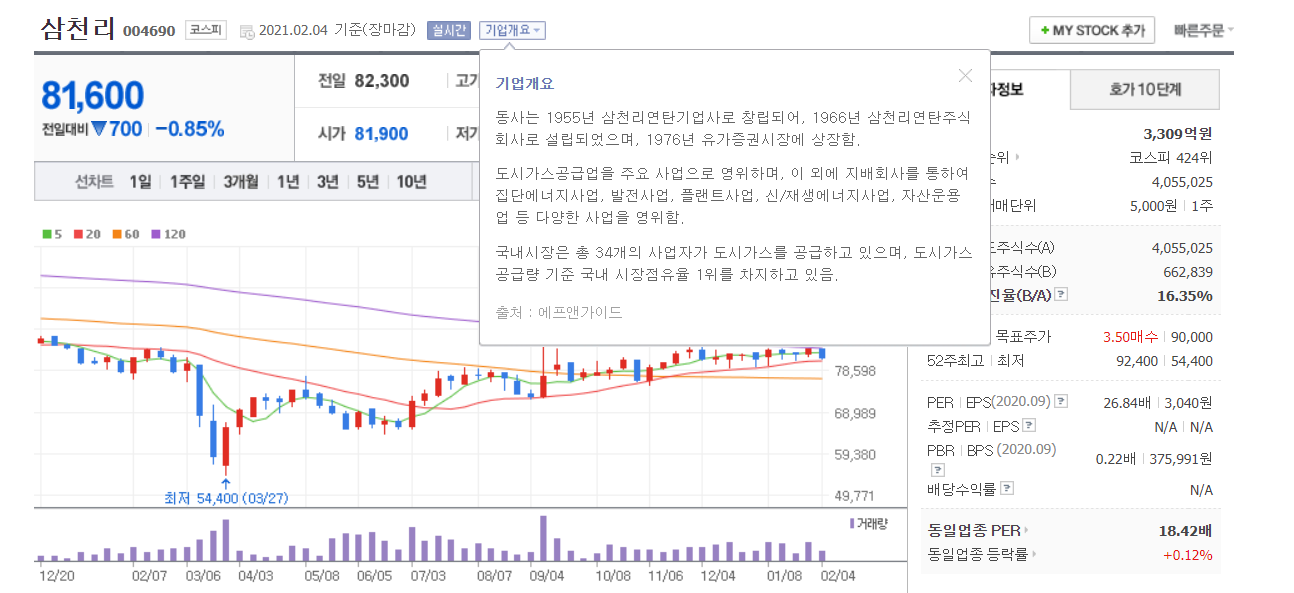Click the 기업개요 popup heading
This screenshot has height=593, width=1294.
pos(525,84)
